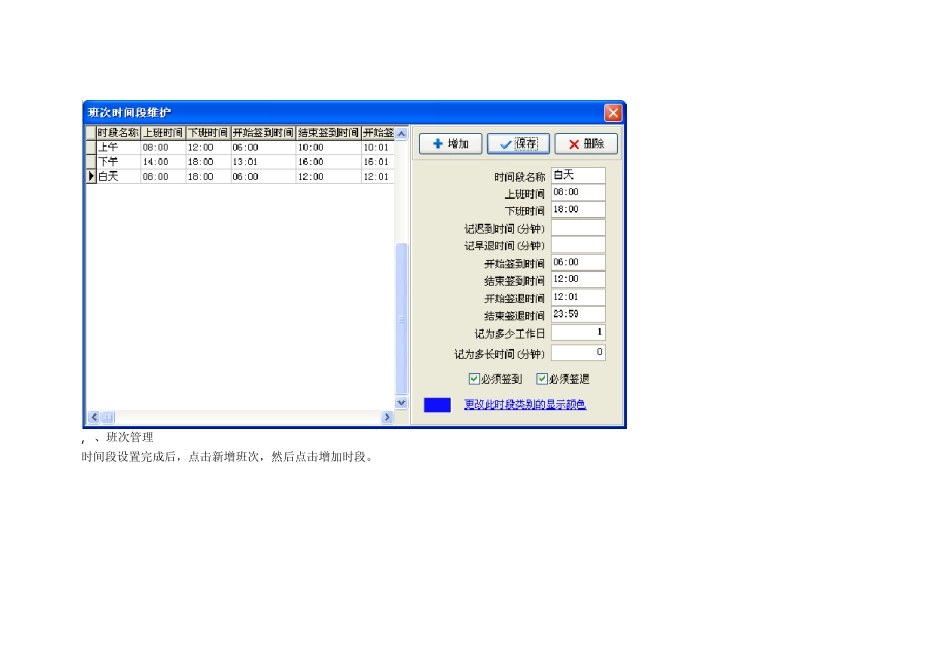Click the 10:00 cell in 上午 row

pos(328,147)
